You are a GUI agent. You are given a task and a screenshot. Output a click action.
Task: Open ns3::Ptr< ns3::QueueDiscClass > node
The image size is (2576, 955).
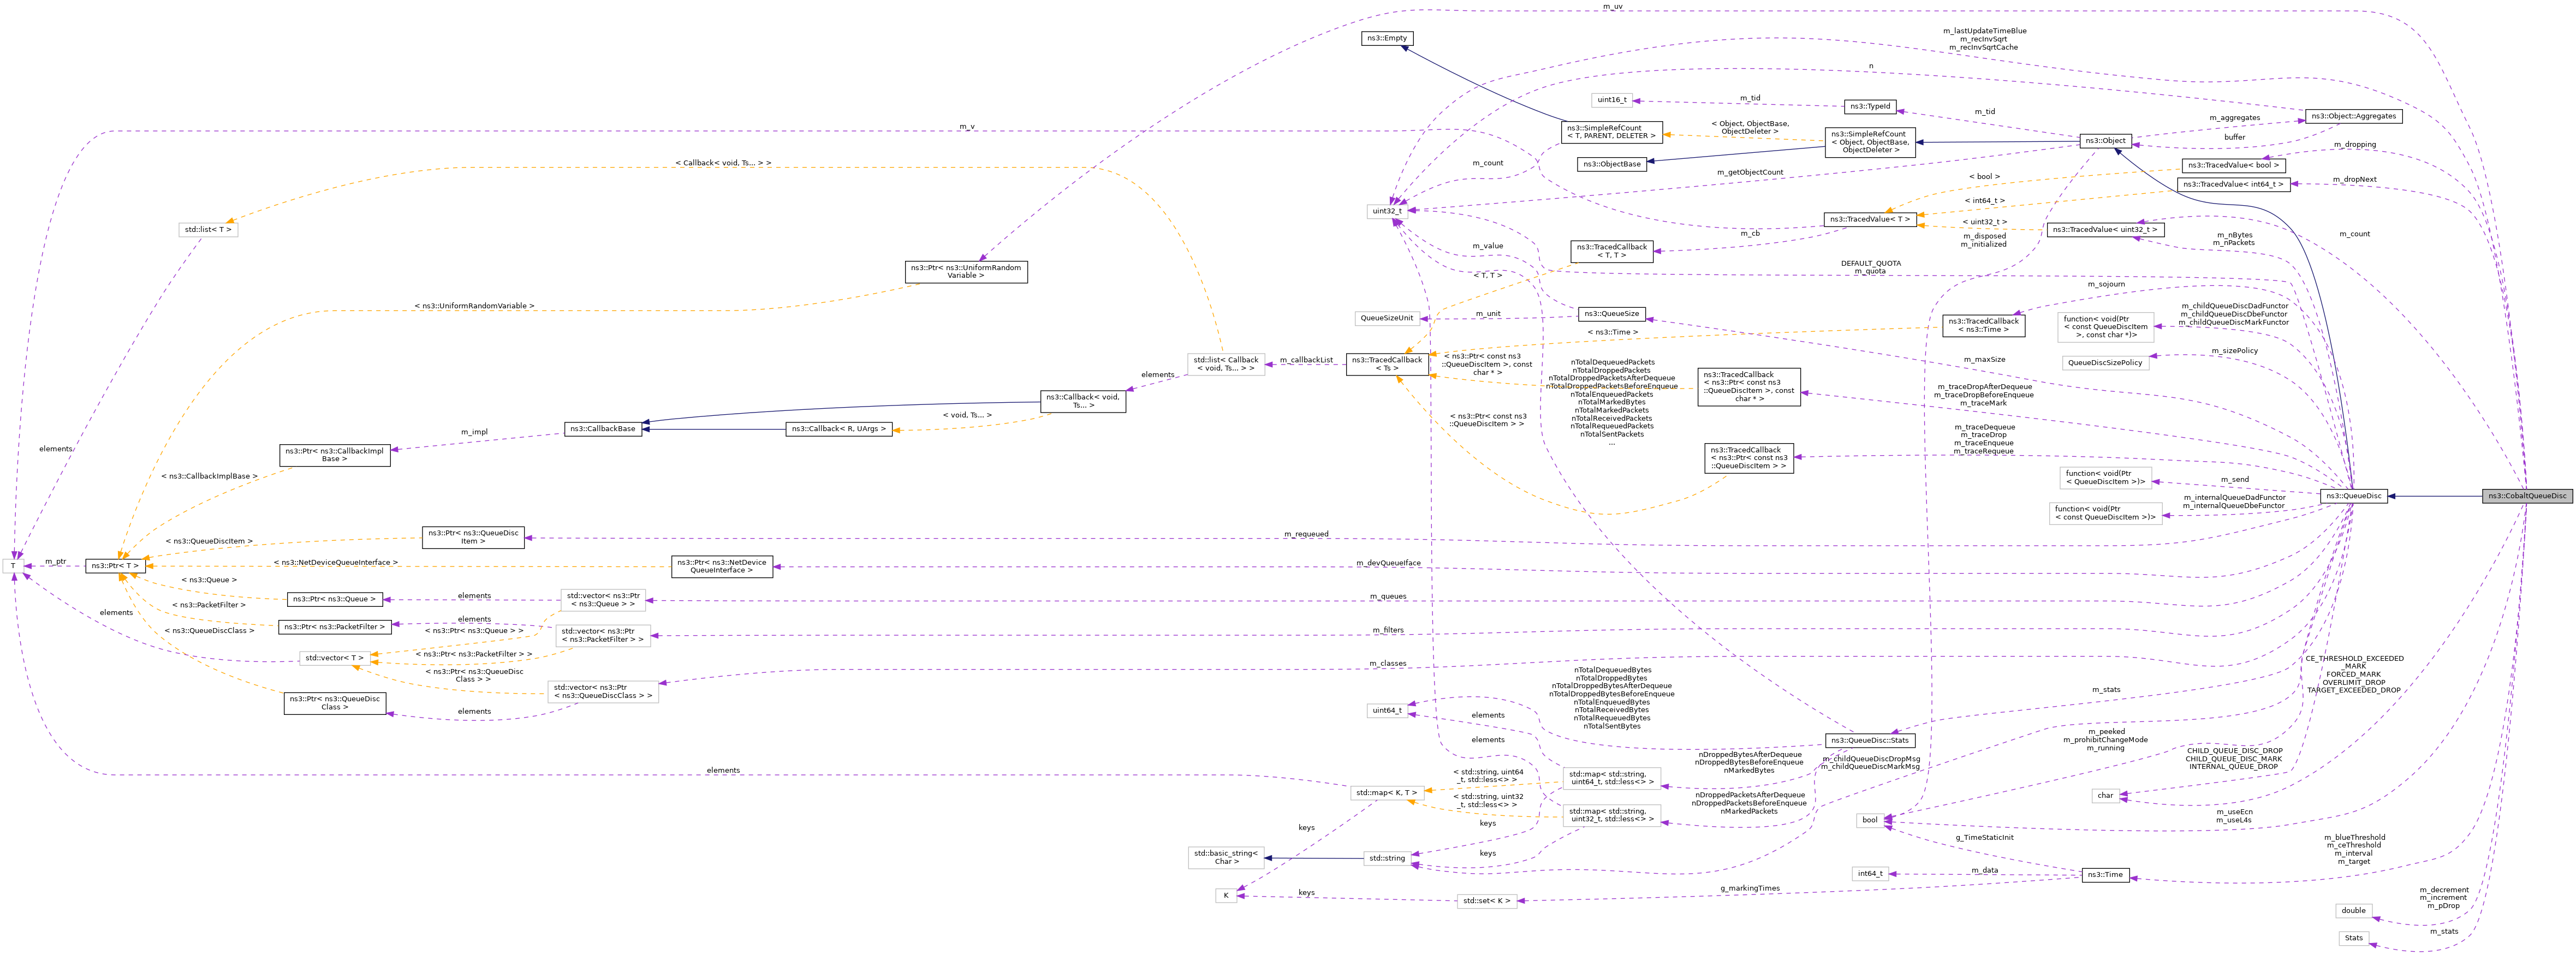334,703
